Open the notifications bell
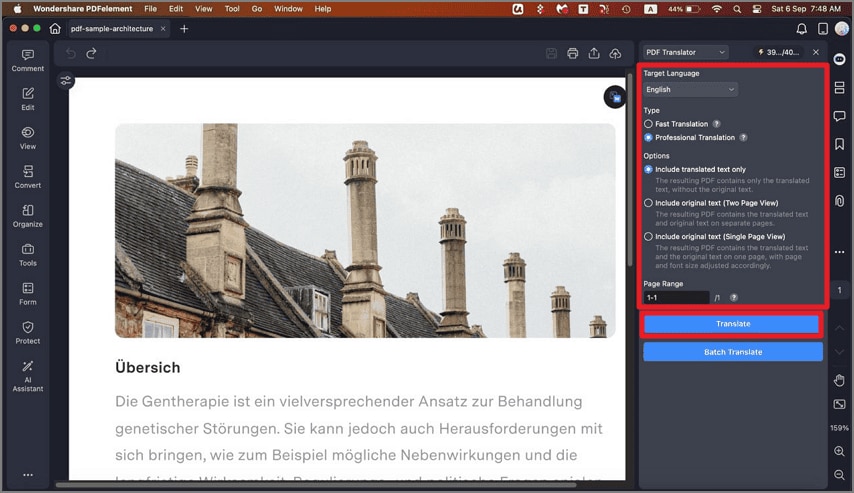Screen dimensions: 854x493 (x=802, y=29)
